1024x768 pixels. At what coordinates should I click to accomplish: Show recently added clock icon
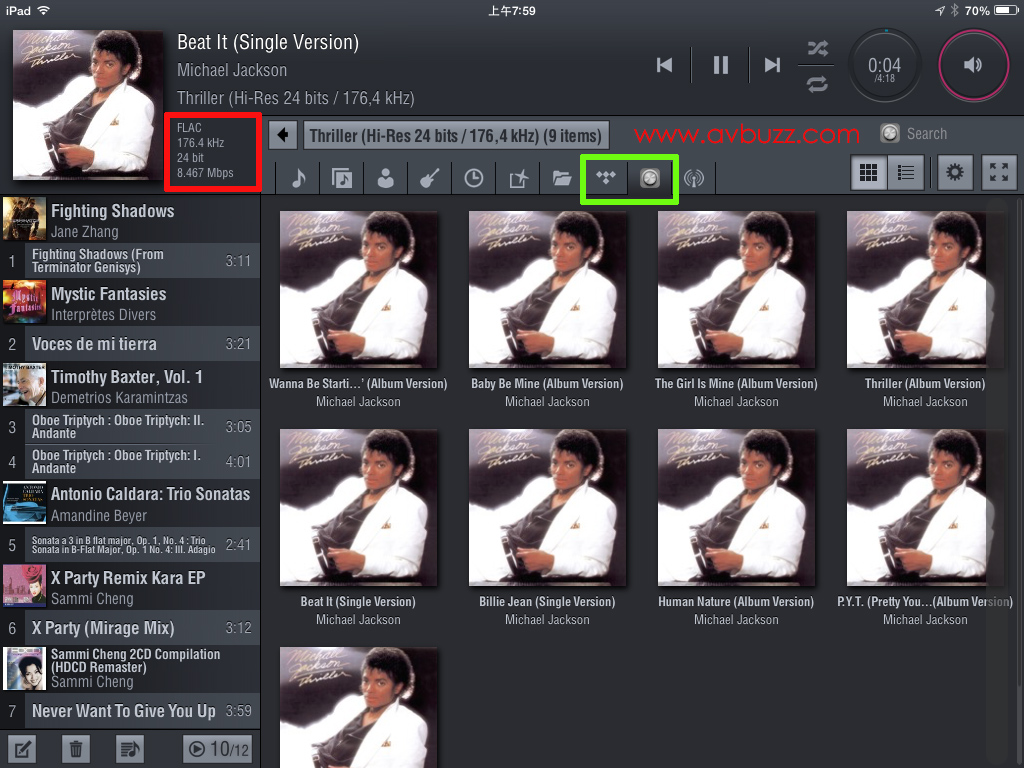pyautogui.click(x=473, y=178)
